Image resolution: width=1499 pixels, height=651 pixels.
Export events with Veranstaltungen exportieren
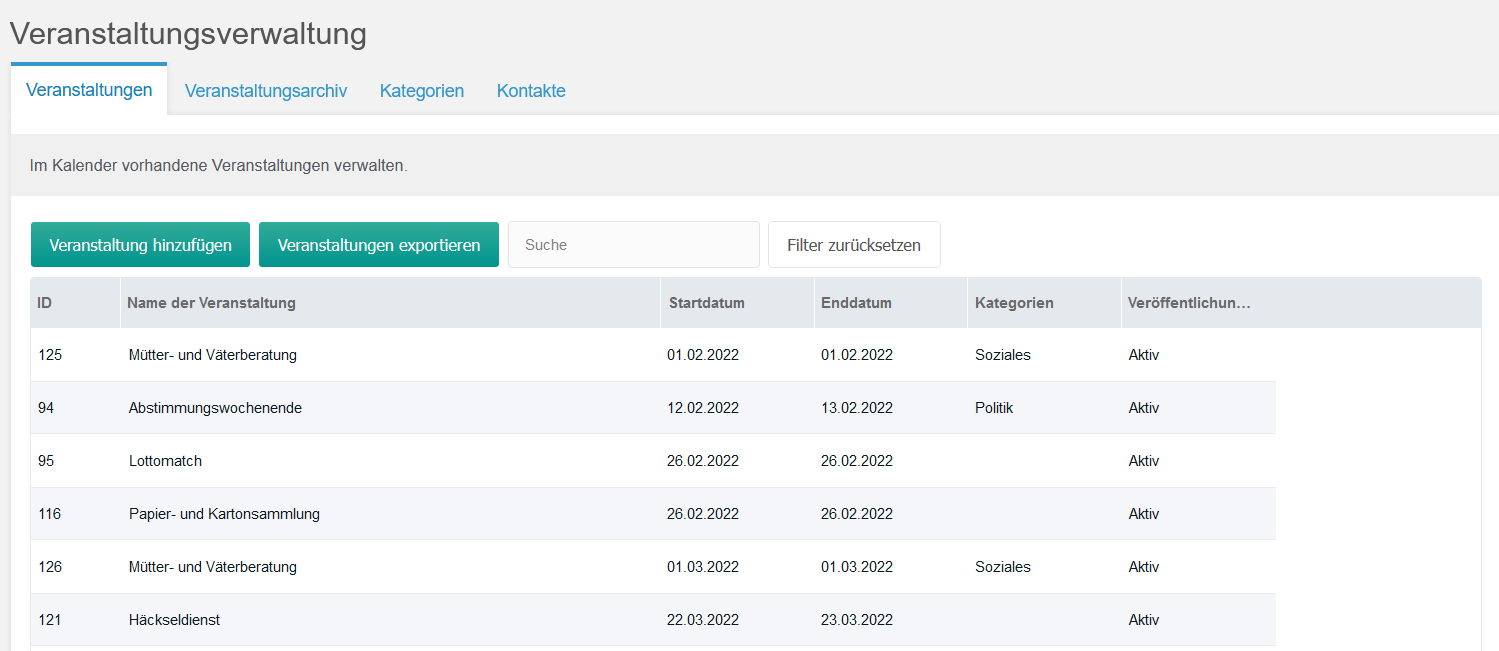[x=378, y=244]
